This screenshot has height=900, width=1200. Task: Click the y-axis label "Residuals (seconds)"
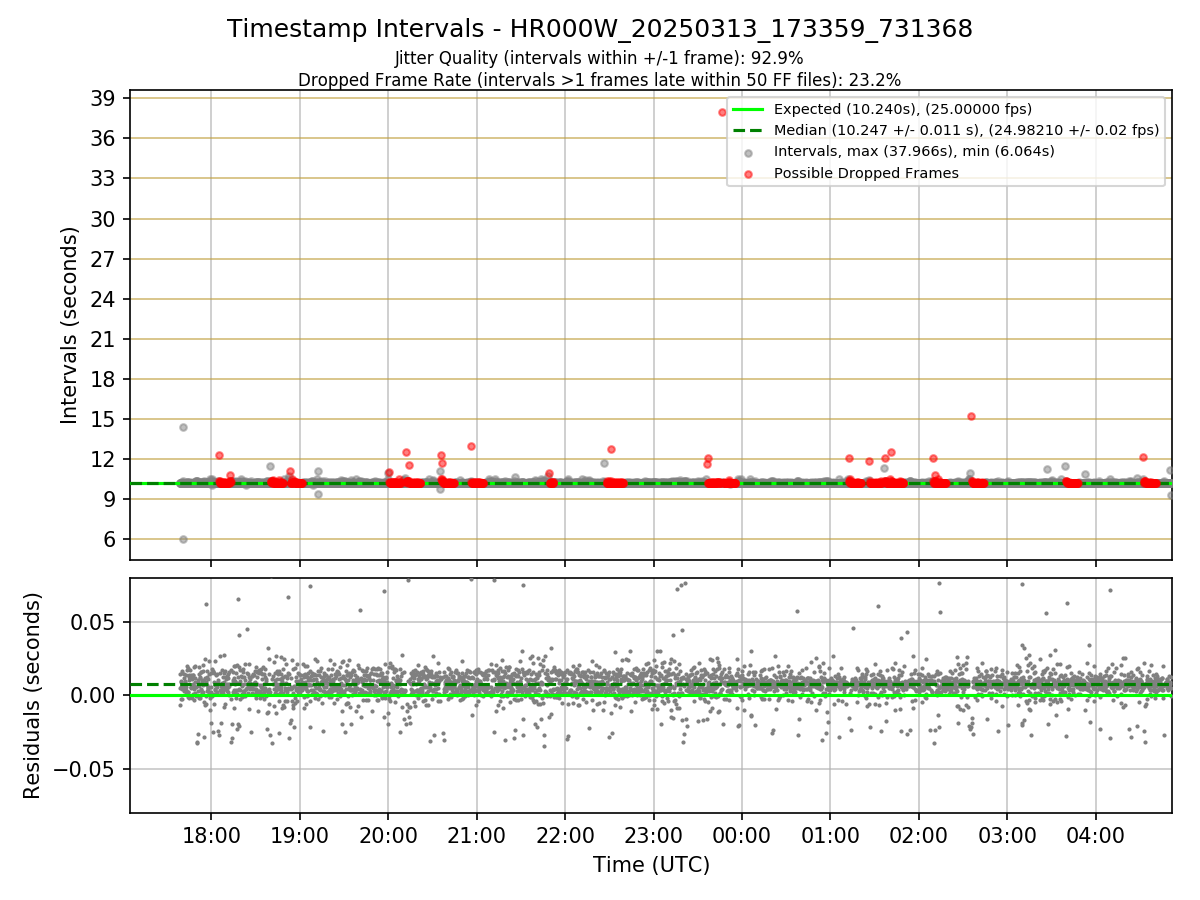[32, 696]
